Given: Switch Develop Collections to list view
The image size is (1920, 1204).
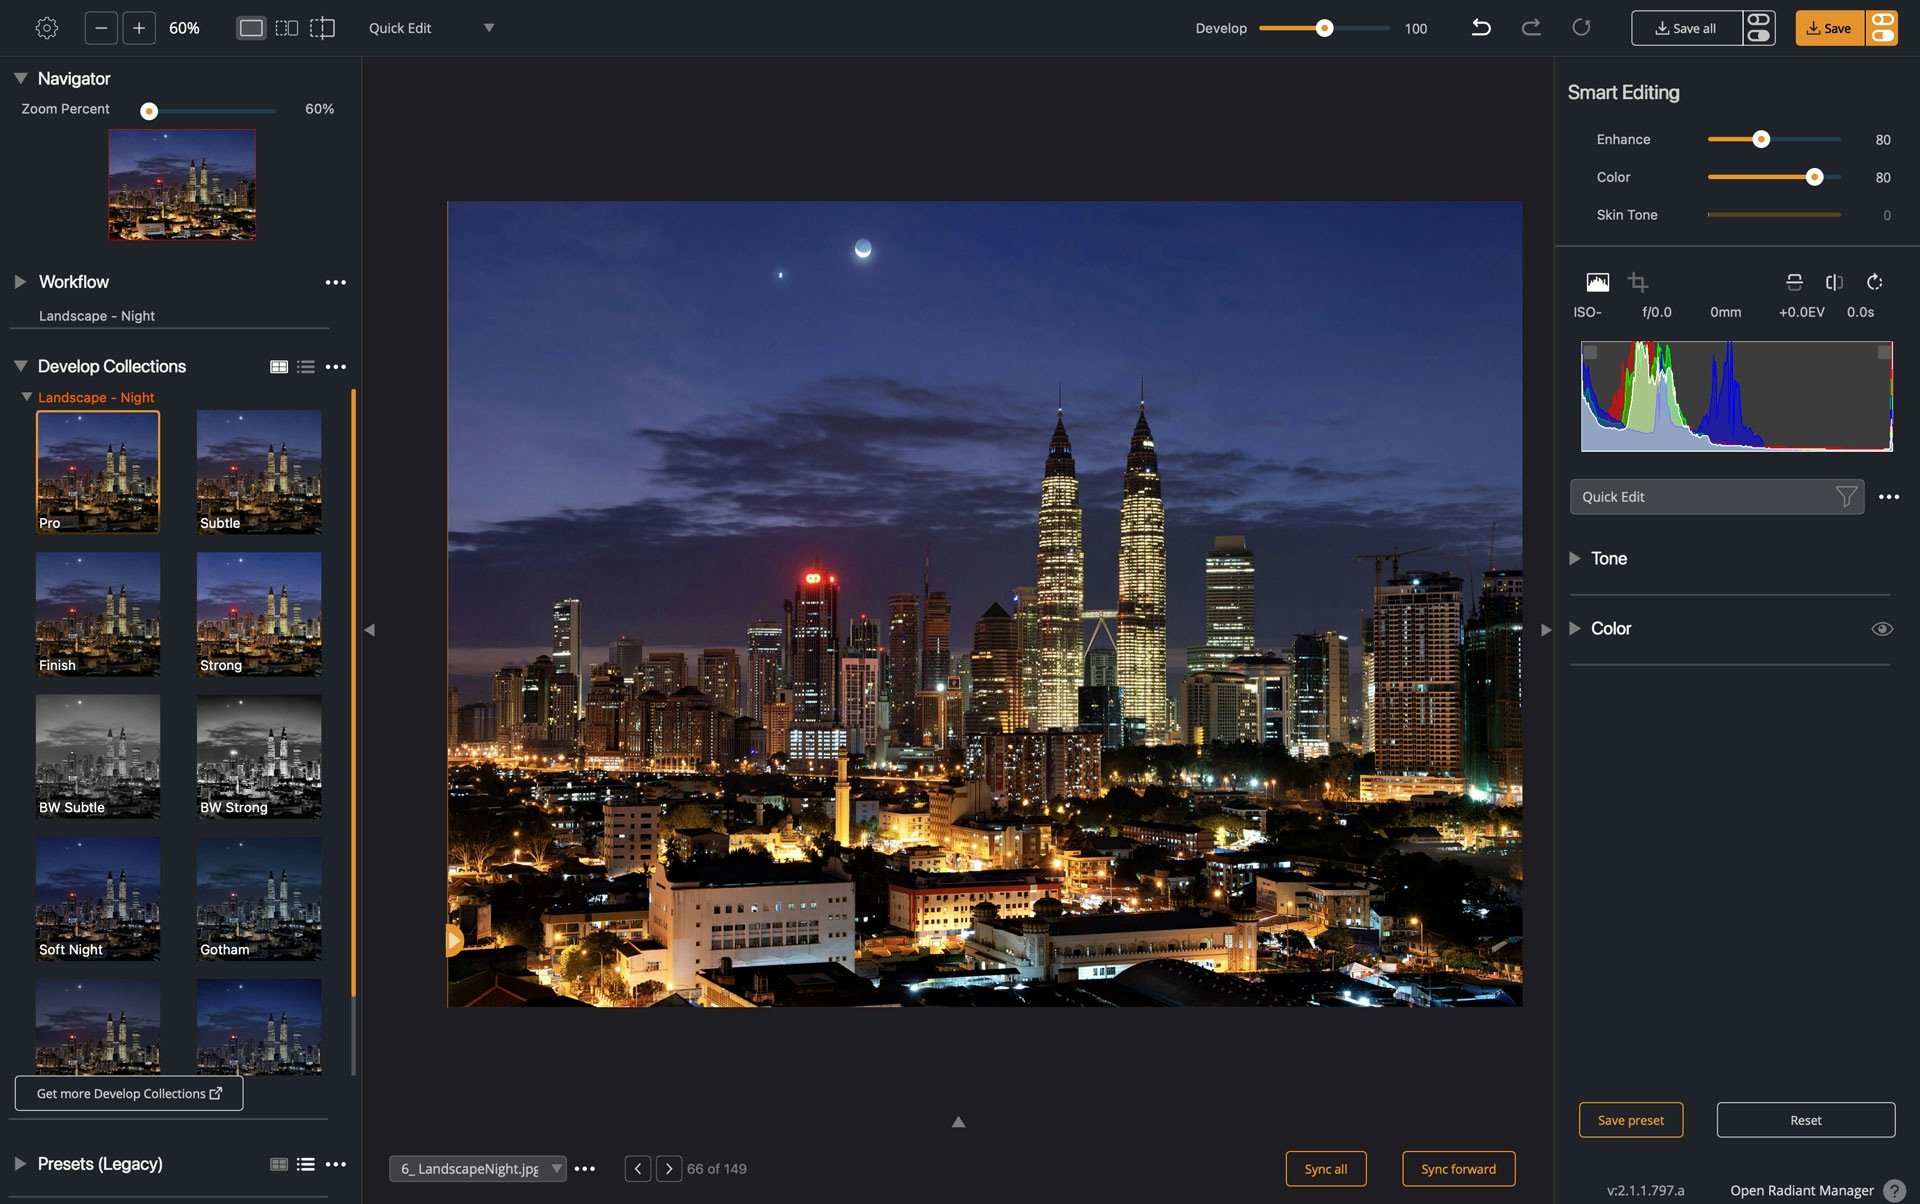Looking at the screenshot, I should tap(306, 367).
